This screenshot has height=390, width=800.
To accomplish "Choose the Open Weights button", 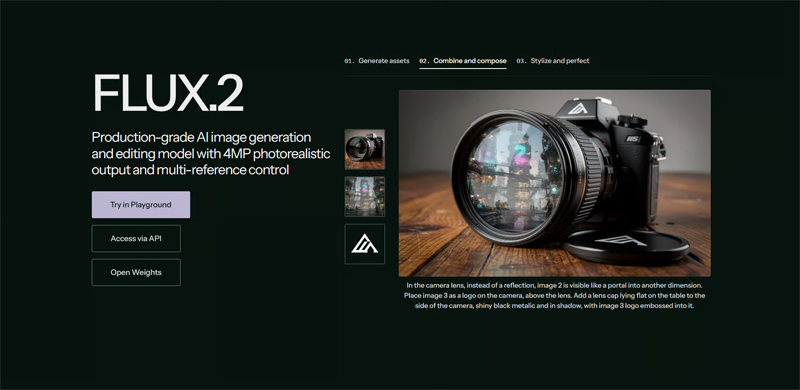I will 136,272.
